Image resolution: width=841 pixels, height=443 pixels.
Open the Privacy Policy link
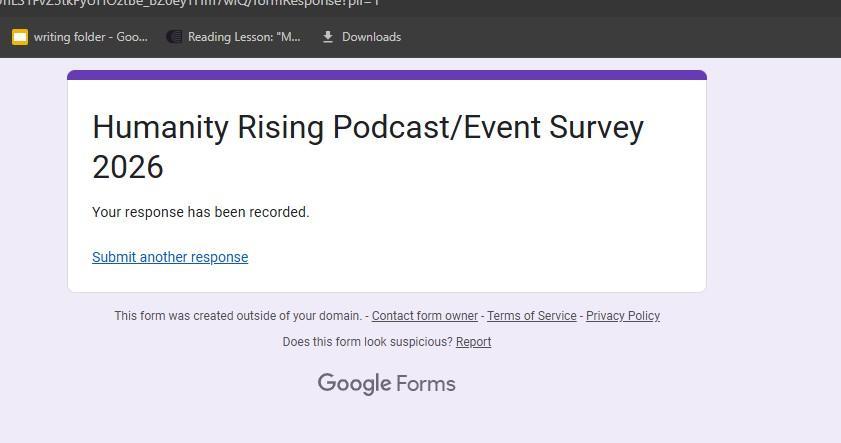(x=622, y=316)
